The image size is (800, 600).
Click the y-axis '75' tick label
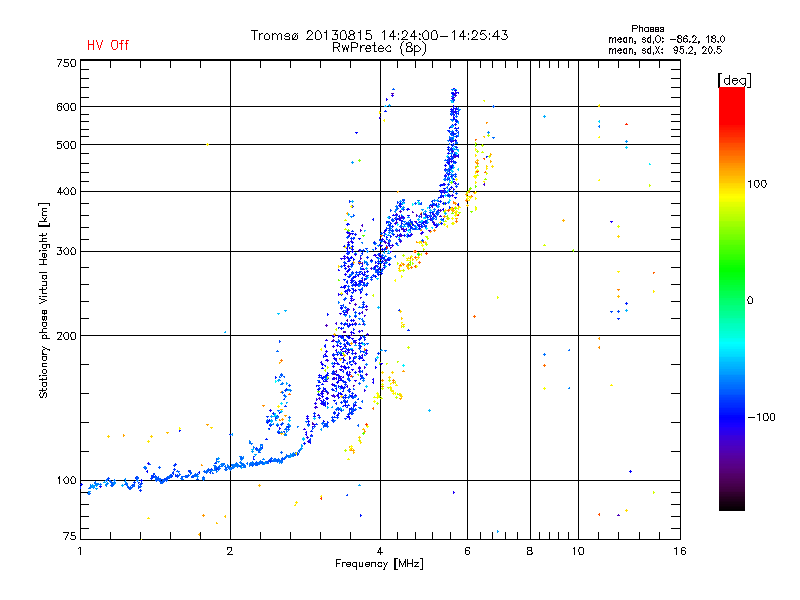70,536
